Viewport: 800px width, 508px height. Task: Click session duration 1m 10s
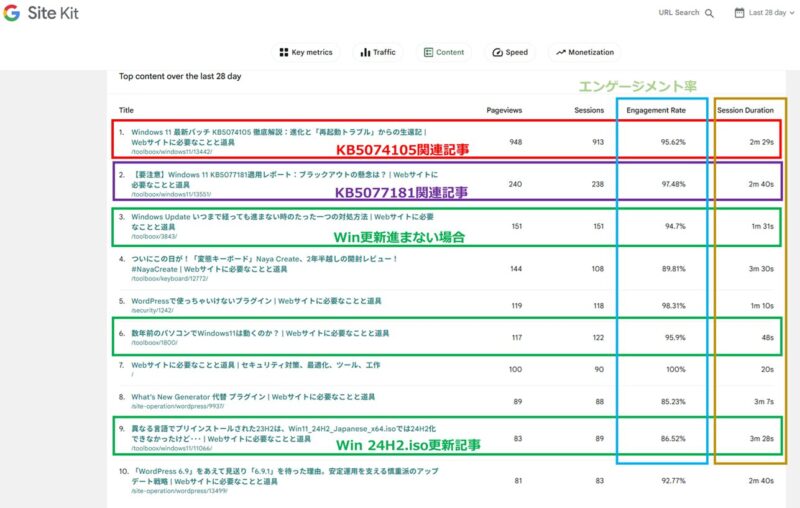pyautogui.click(x=762, y=306)
